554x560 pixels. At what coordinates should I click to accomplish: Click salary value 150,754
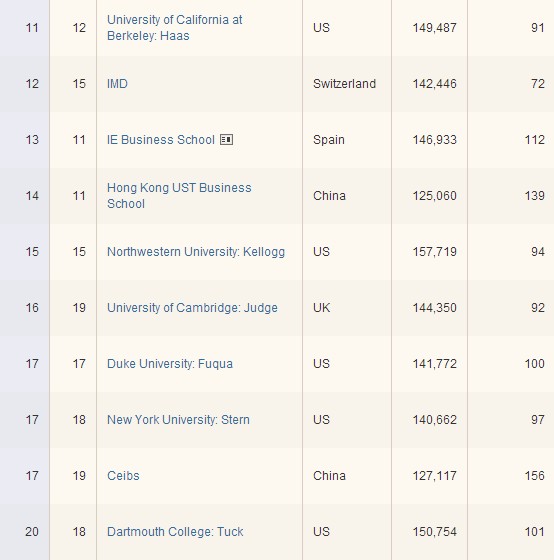(x=434, y=532)
